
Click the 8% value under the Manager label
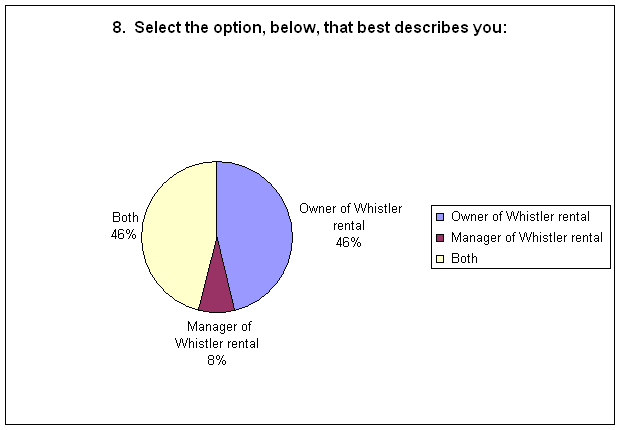(x=217, y=360)
